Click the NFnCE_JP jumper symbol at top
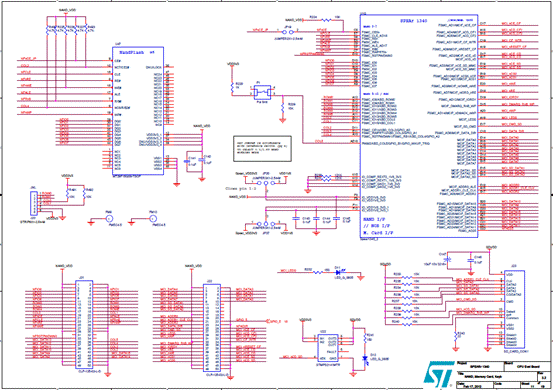Screen dimensions: 553x390 pyautogui.click(x=287, y=32)
